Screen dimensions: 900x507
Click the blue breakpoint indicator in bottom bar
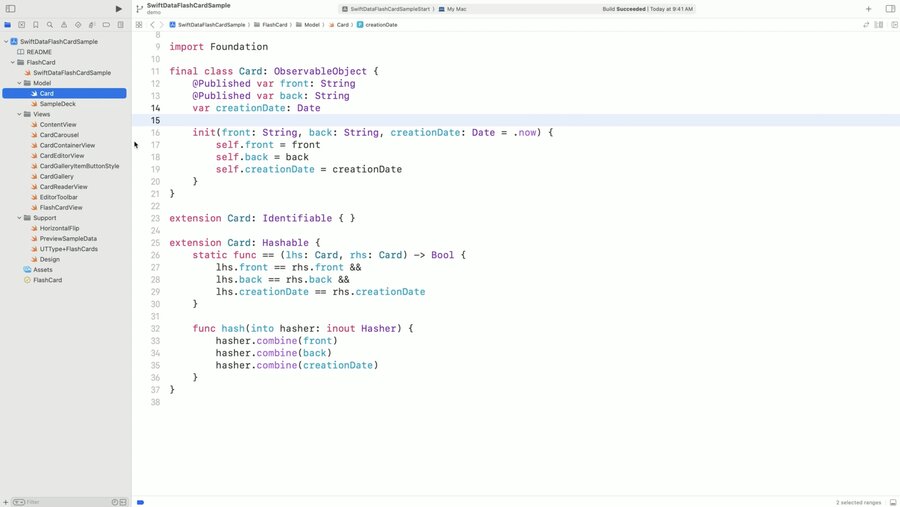coord(141,502)
